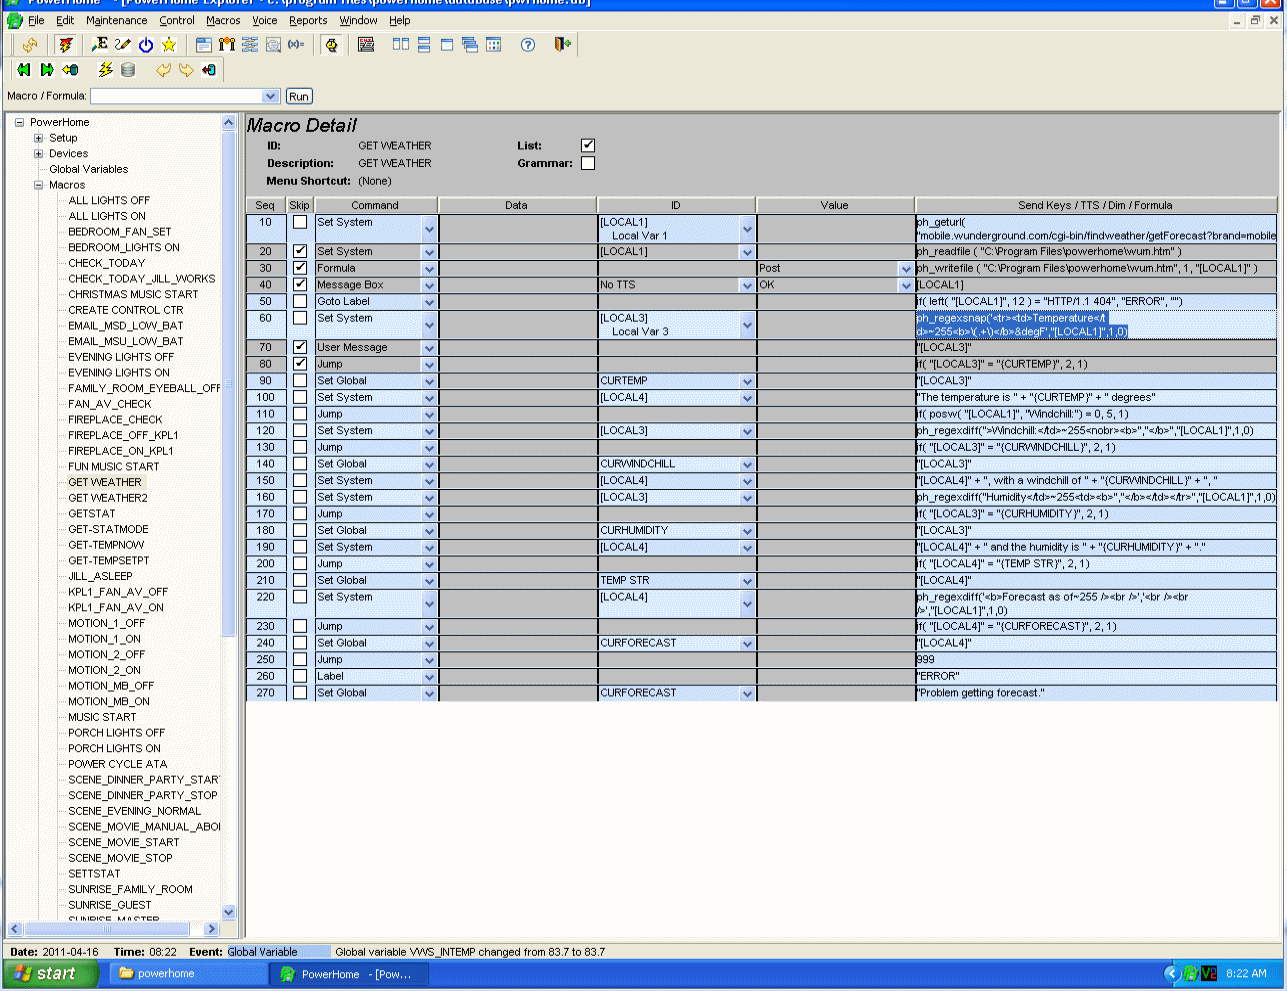Viewport: 1287px width, 991px height.
Task: Check Skip for sequence 90 Set Global
Action: click(x=300, y=380)
